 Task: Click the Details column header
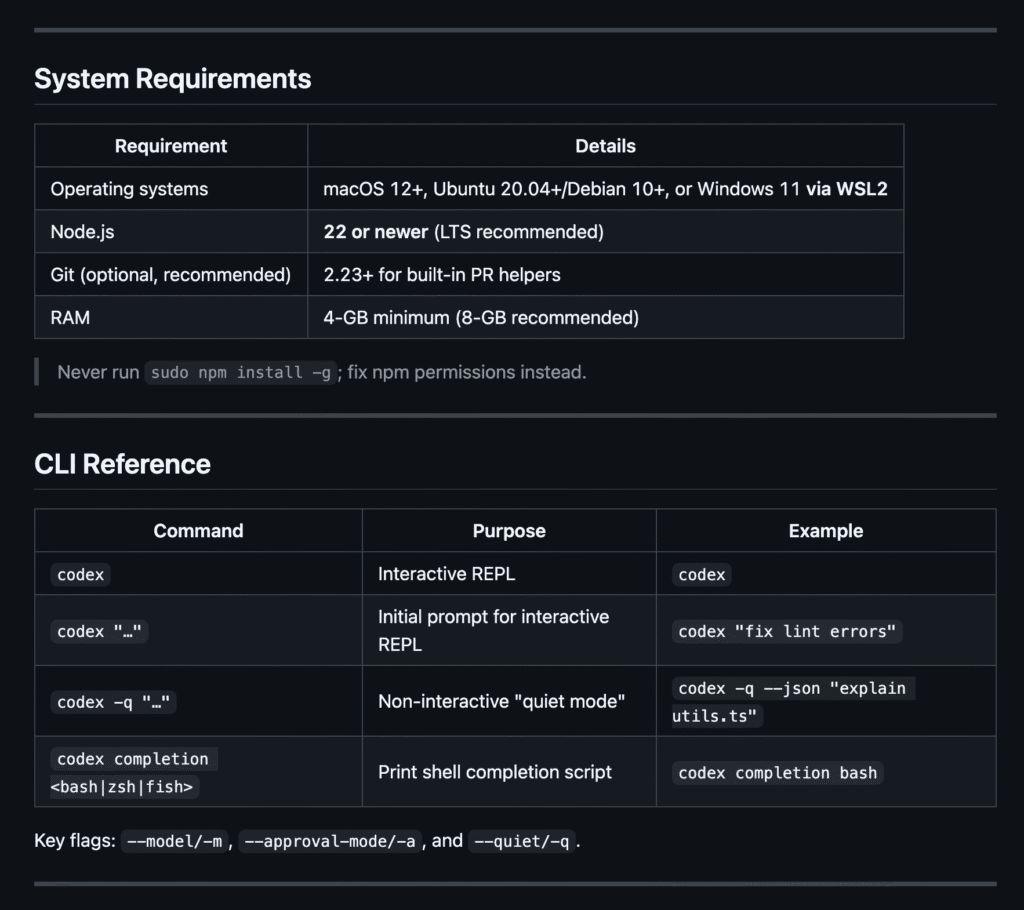(605, 146)
